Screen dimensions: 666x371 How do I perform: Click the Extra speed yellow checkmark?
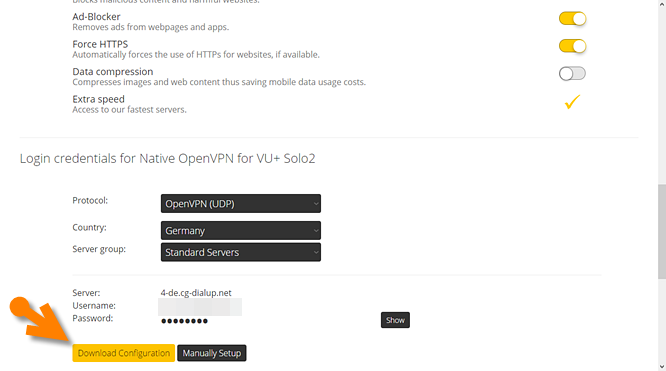[x=572, y=102]
